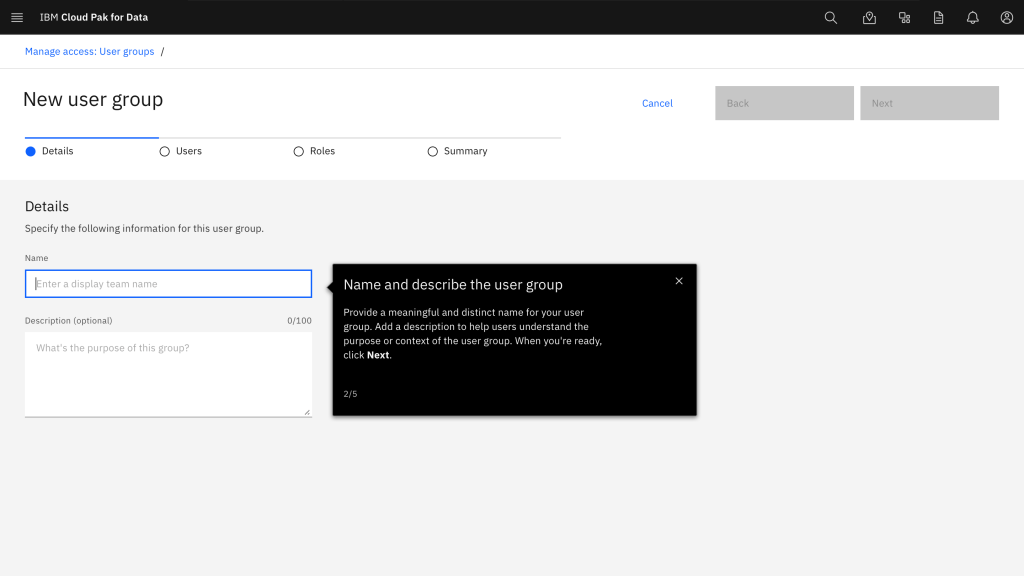Focus the Name input field
The width and height of the screenshot is (1024, 576).
[168, 284]
